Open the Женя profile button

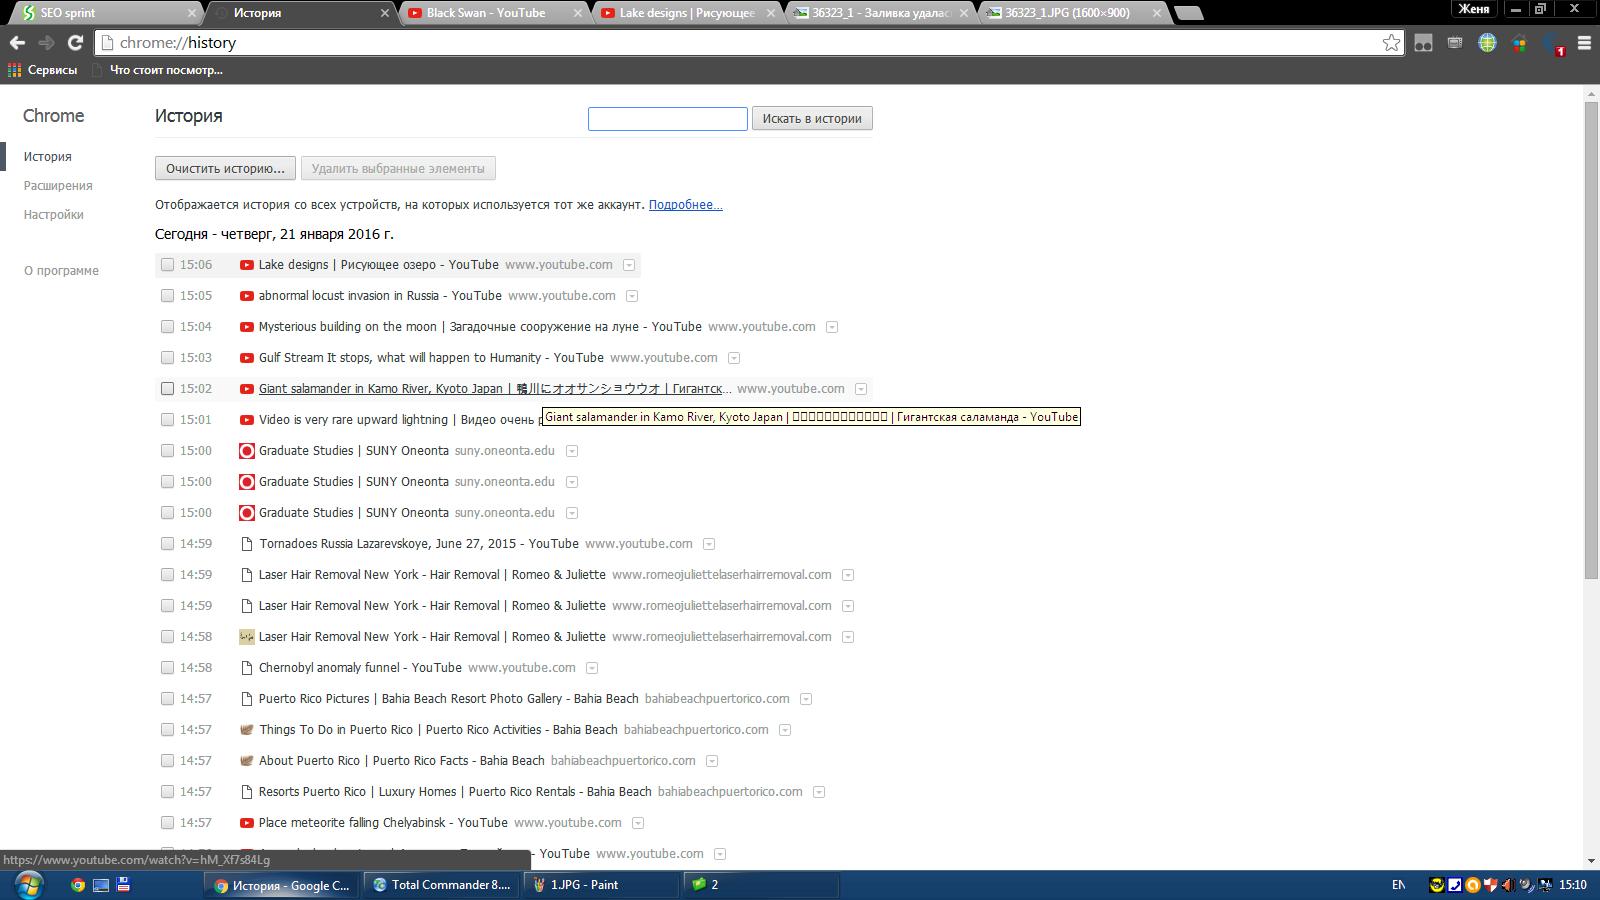(1474, 9)
